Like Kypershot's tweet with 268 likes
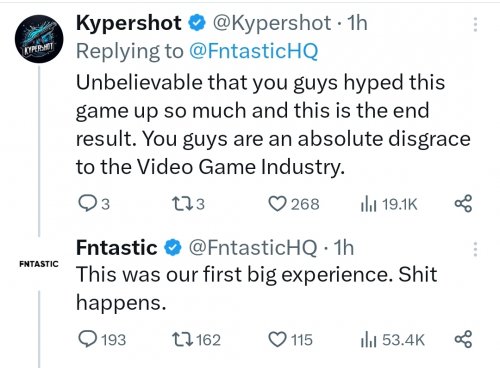 (277, 204)
